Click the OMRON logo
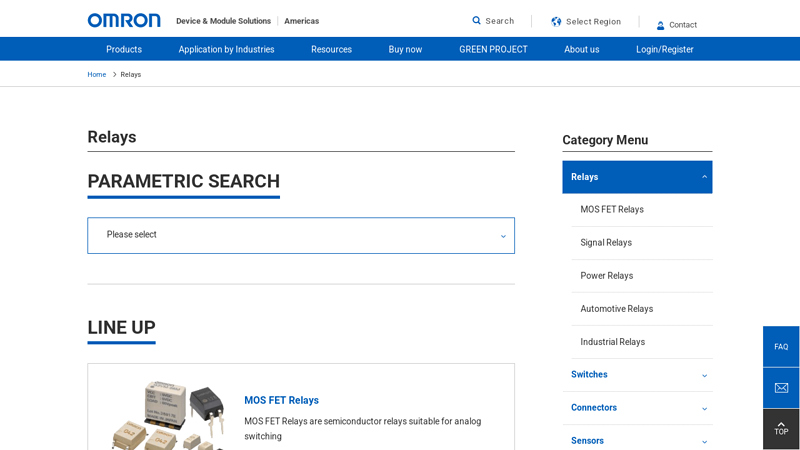 coord(124,20)
